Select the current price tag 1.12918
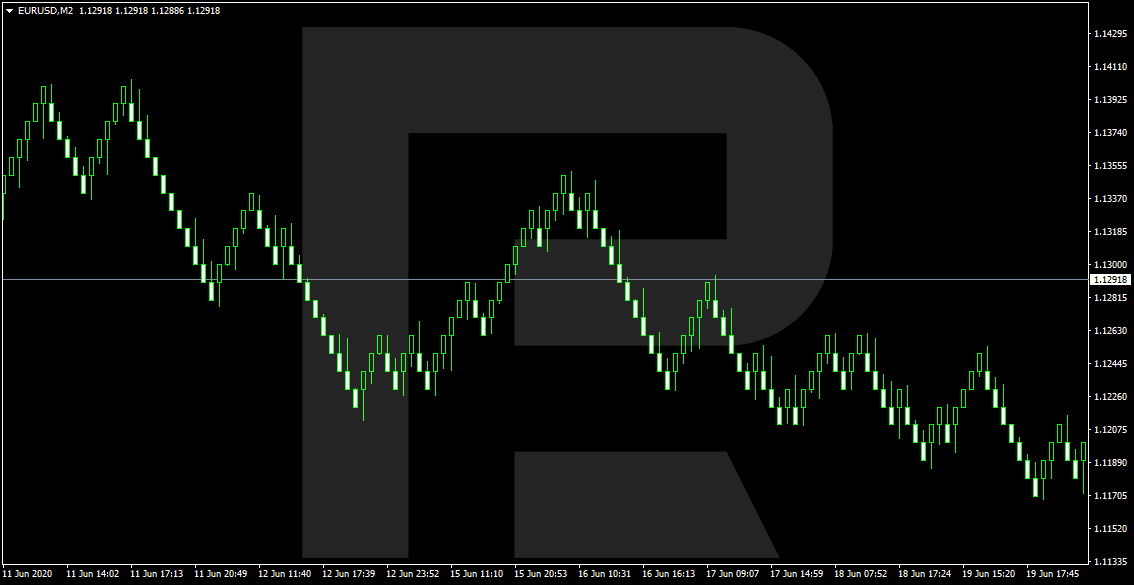This screenshot has width=1134, height=585. coord(1110,280)
